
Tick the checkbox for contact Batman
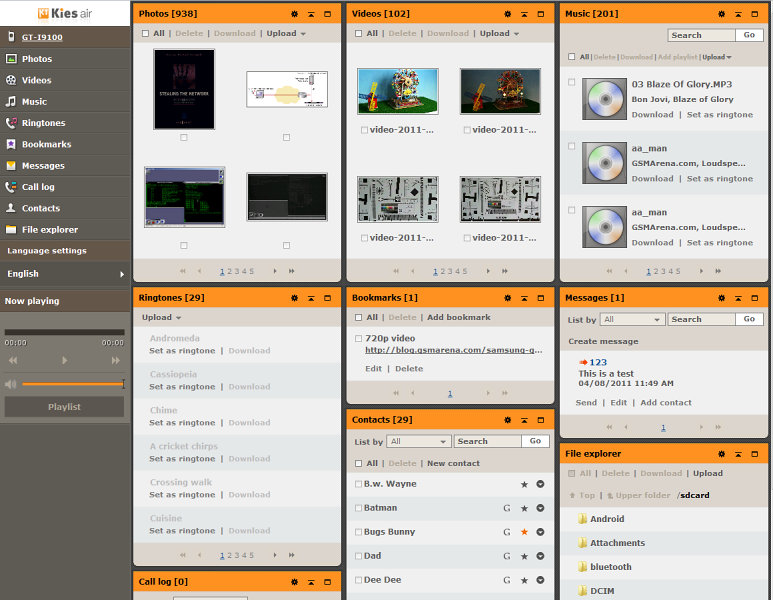pos(358,508)
